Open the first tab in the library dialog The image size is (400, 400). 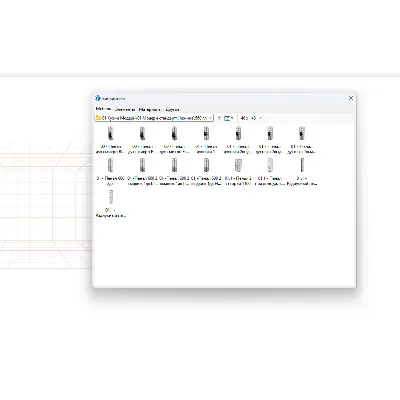click(x=103, y=109)
